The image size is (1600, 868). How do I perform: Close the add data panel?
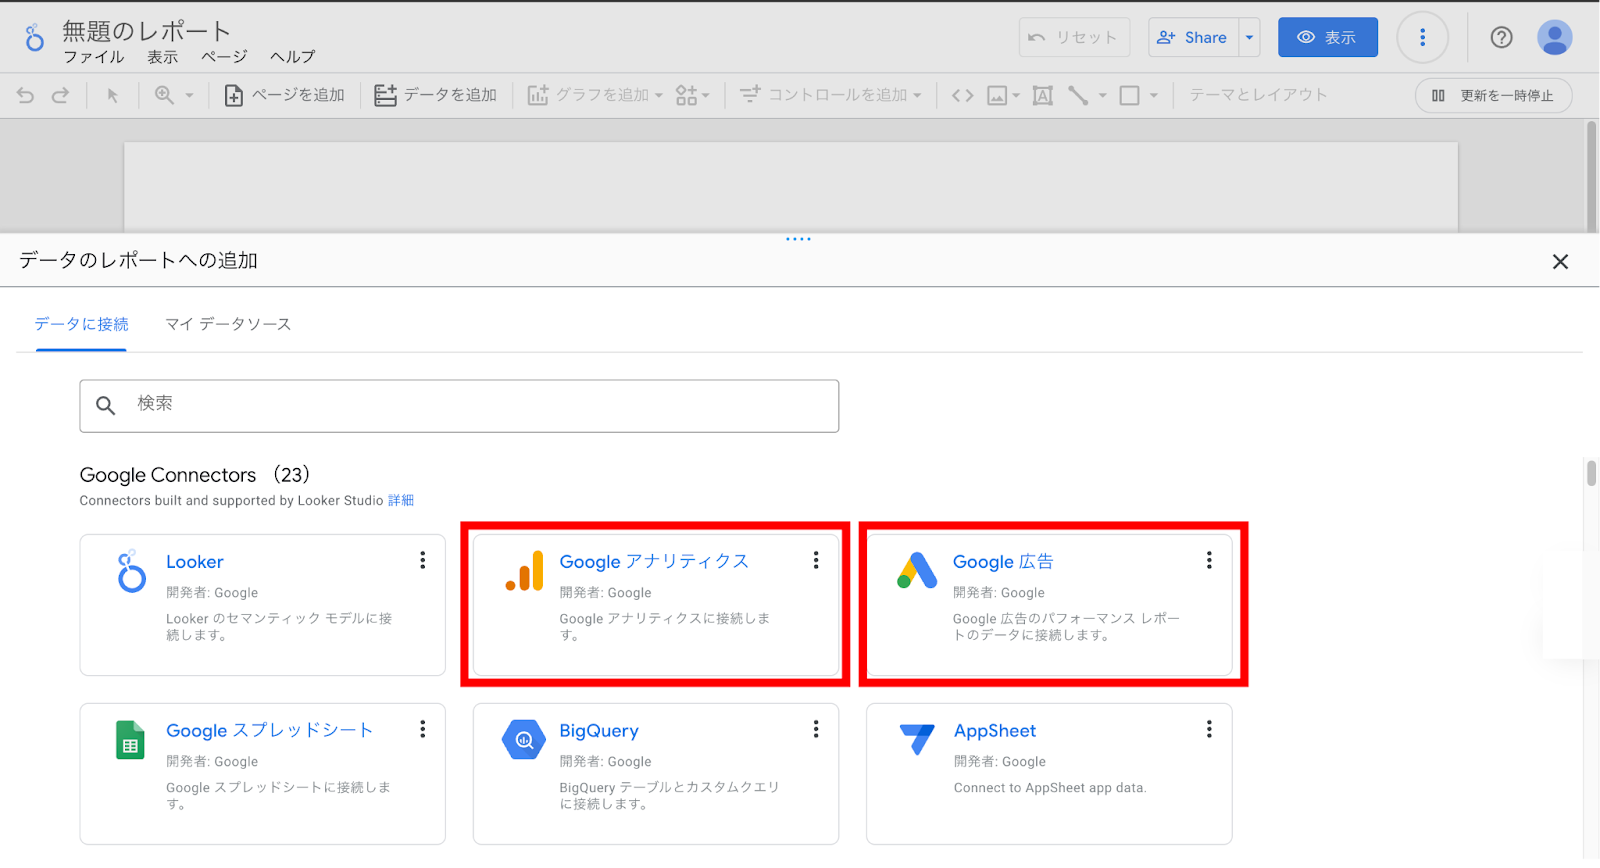click(1560, 261)
